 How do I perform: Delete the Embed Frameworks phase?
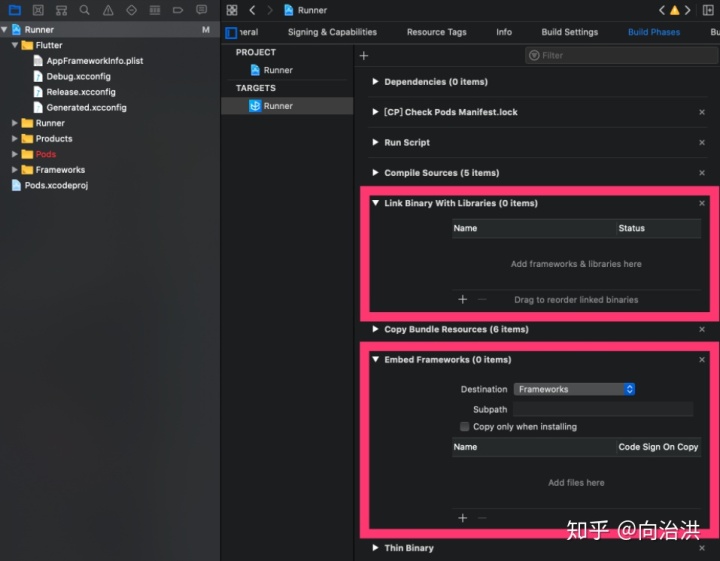pos(702,359)
